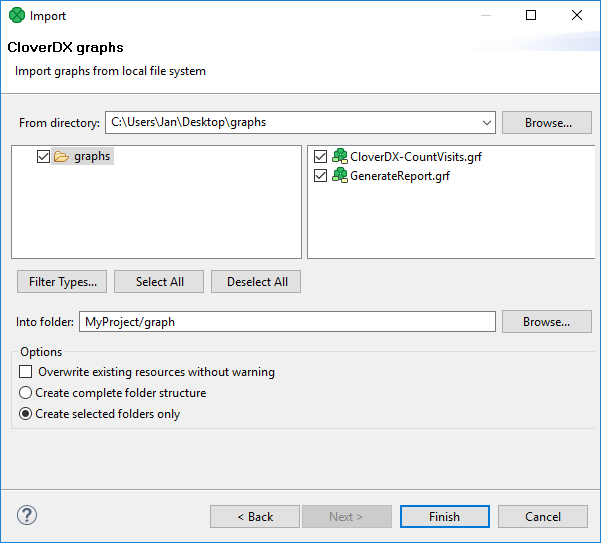
Task: Open the Filter Types dialog
Action: coord(62,282)
